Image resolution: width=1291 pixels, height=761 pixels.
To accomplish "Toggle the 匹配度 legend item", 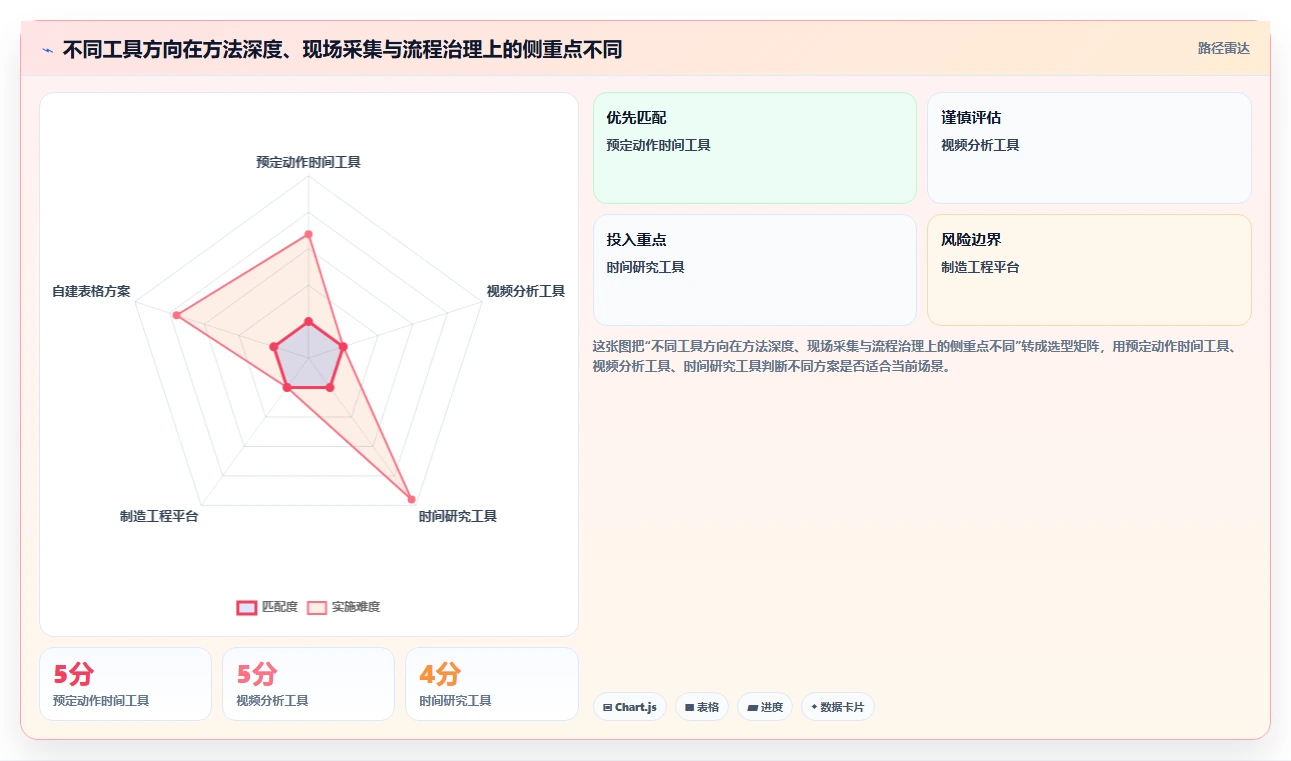I will tap(267, 607).
